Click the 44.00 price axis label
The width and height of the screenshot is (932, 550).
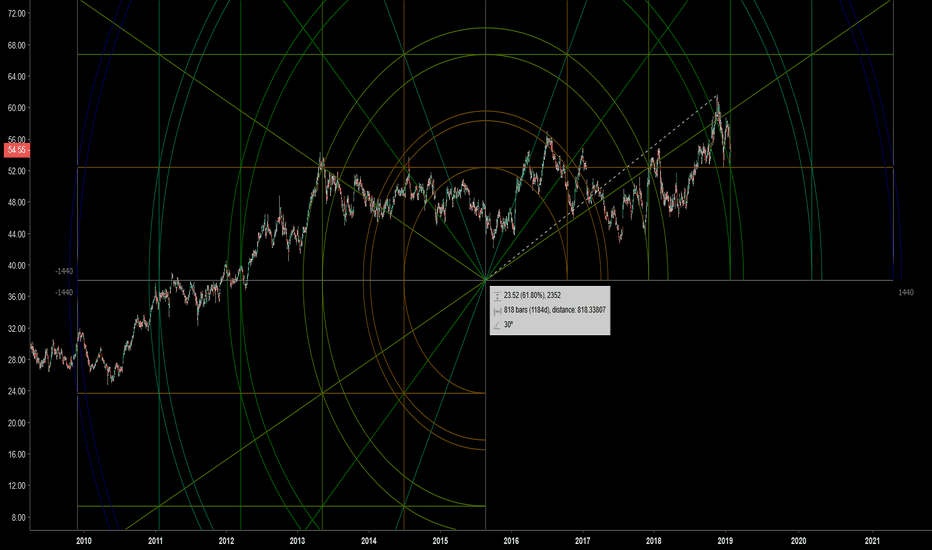[16, 234]
